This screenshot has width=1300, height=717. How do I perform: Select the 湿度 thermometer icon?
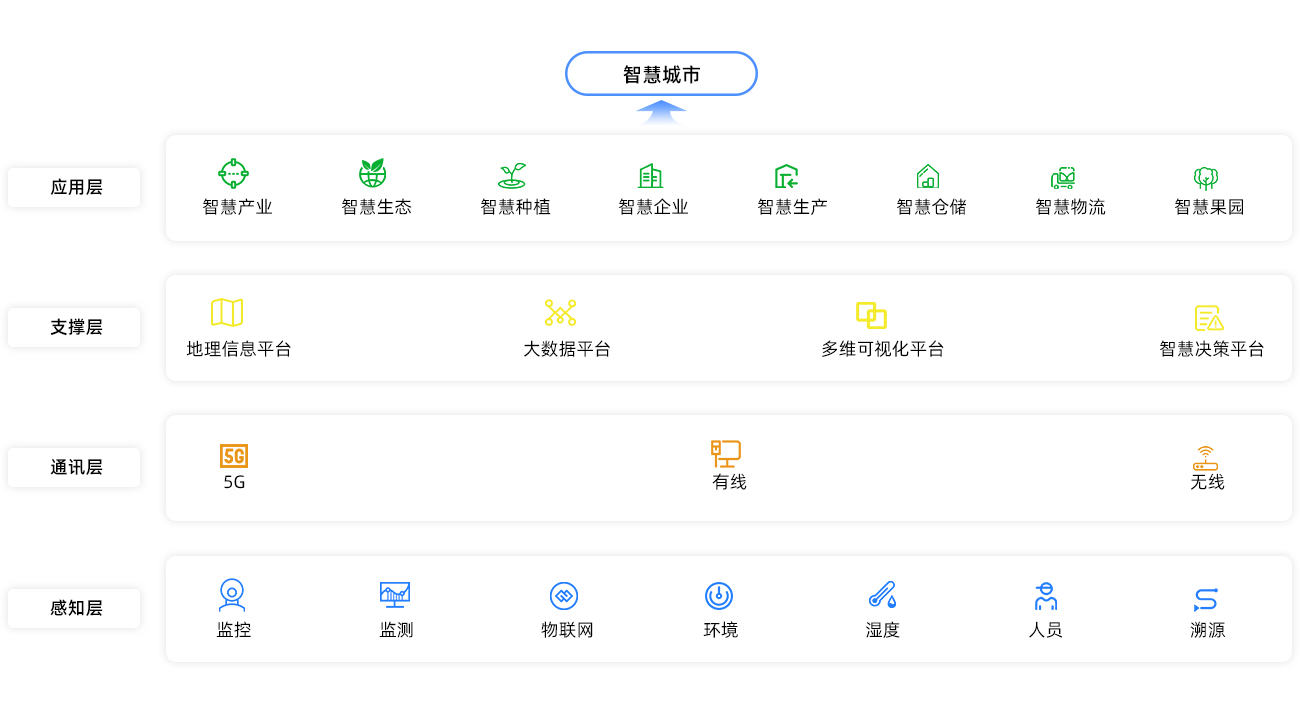point(880,594)
